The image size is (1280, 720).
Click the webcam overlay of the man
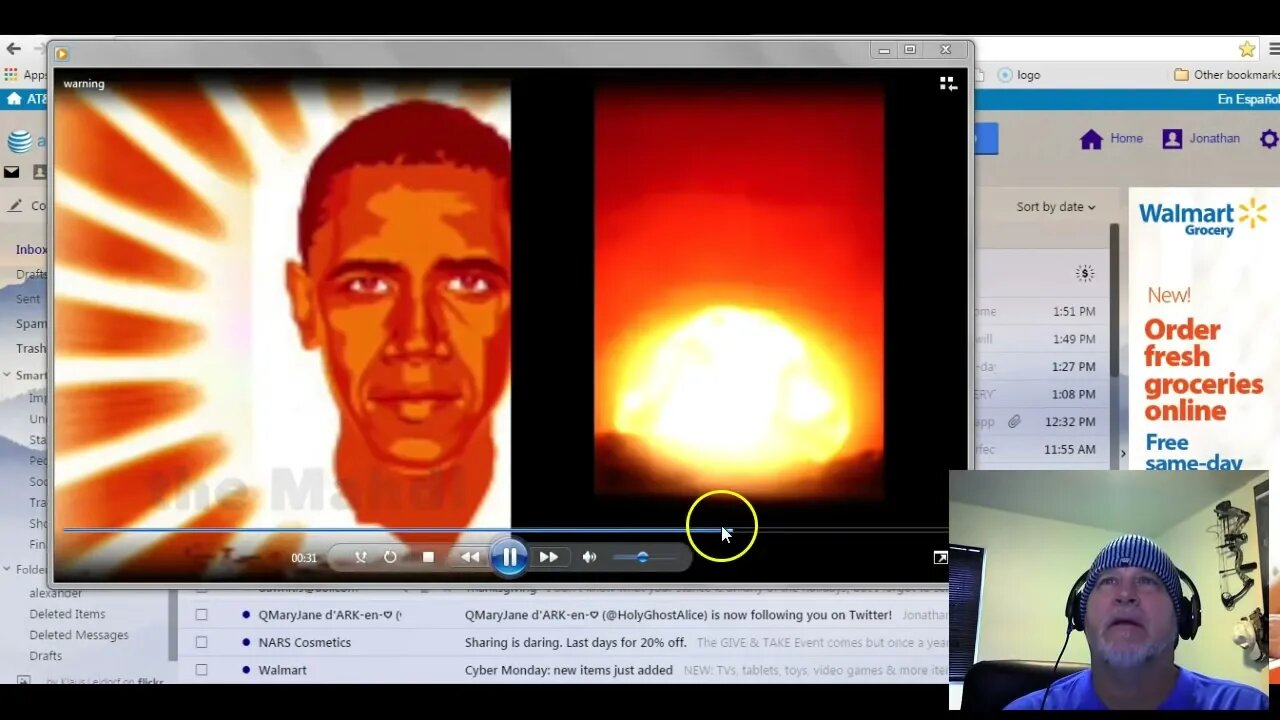pos(1108,590)
